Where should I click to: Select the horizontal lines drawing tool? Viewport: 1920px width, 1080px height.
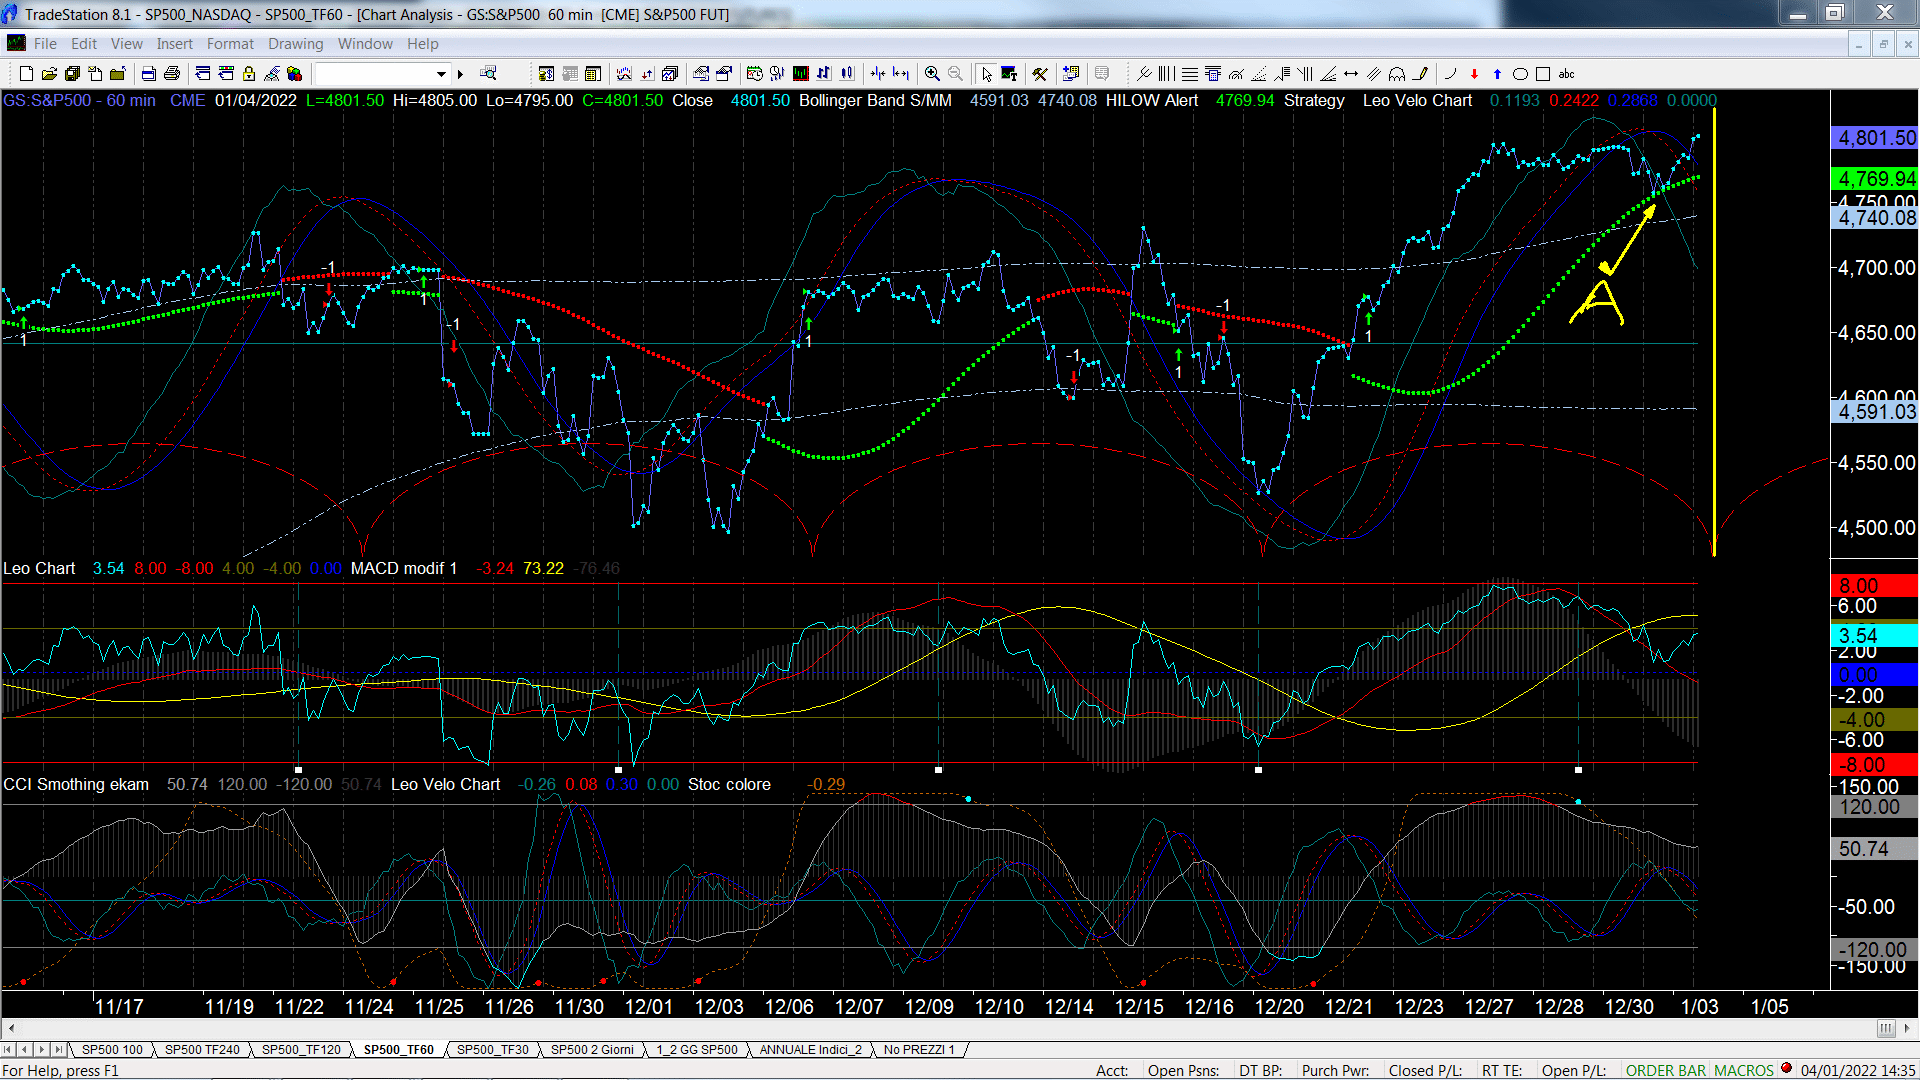(1189, 74)
